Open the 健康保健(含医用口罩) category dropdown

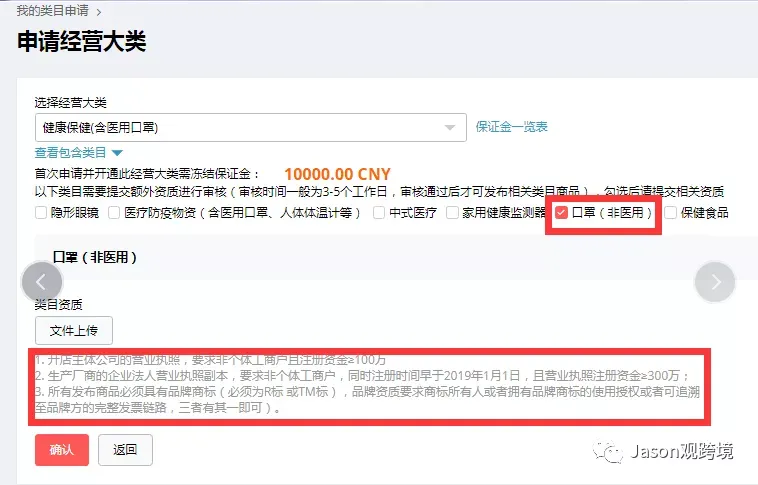click(250, 128)
